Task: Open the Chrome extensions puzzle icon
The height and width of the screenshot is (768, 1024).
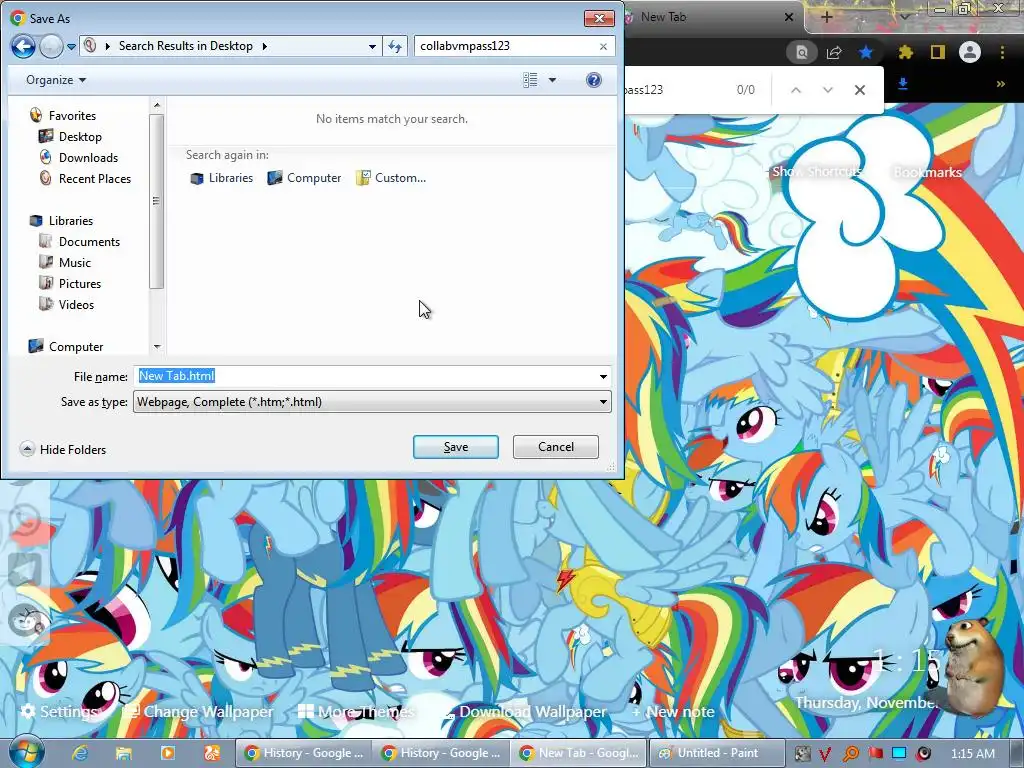Action: coord(906,52)
